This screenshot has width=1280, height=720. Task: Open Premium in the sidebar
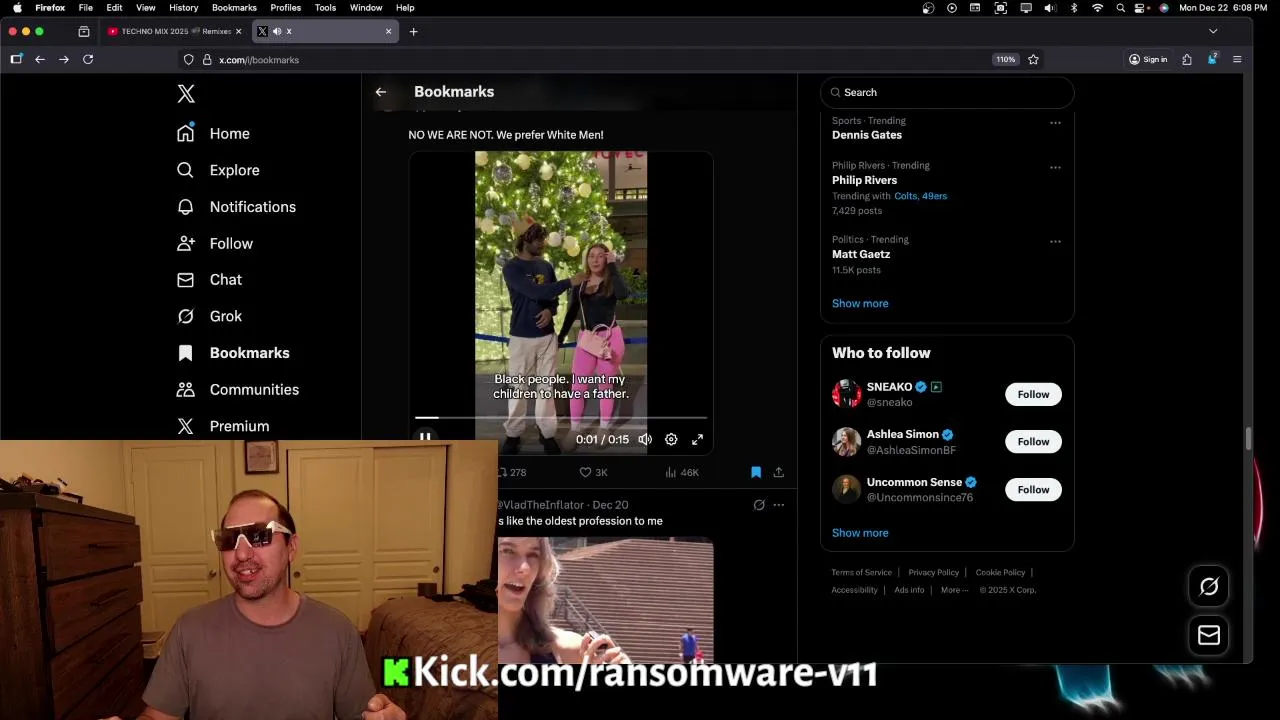223,426
